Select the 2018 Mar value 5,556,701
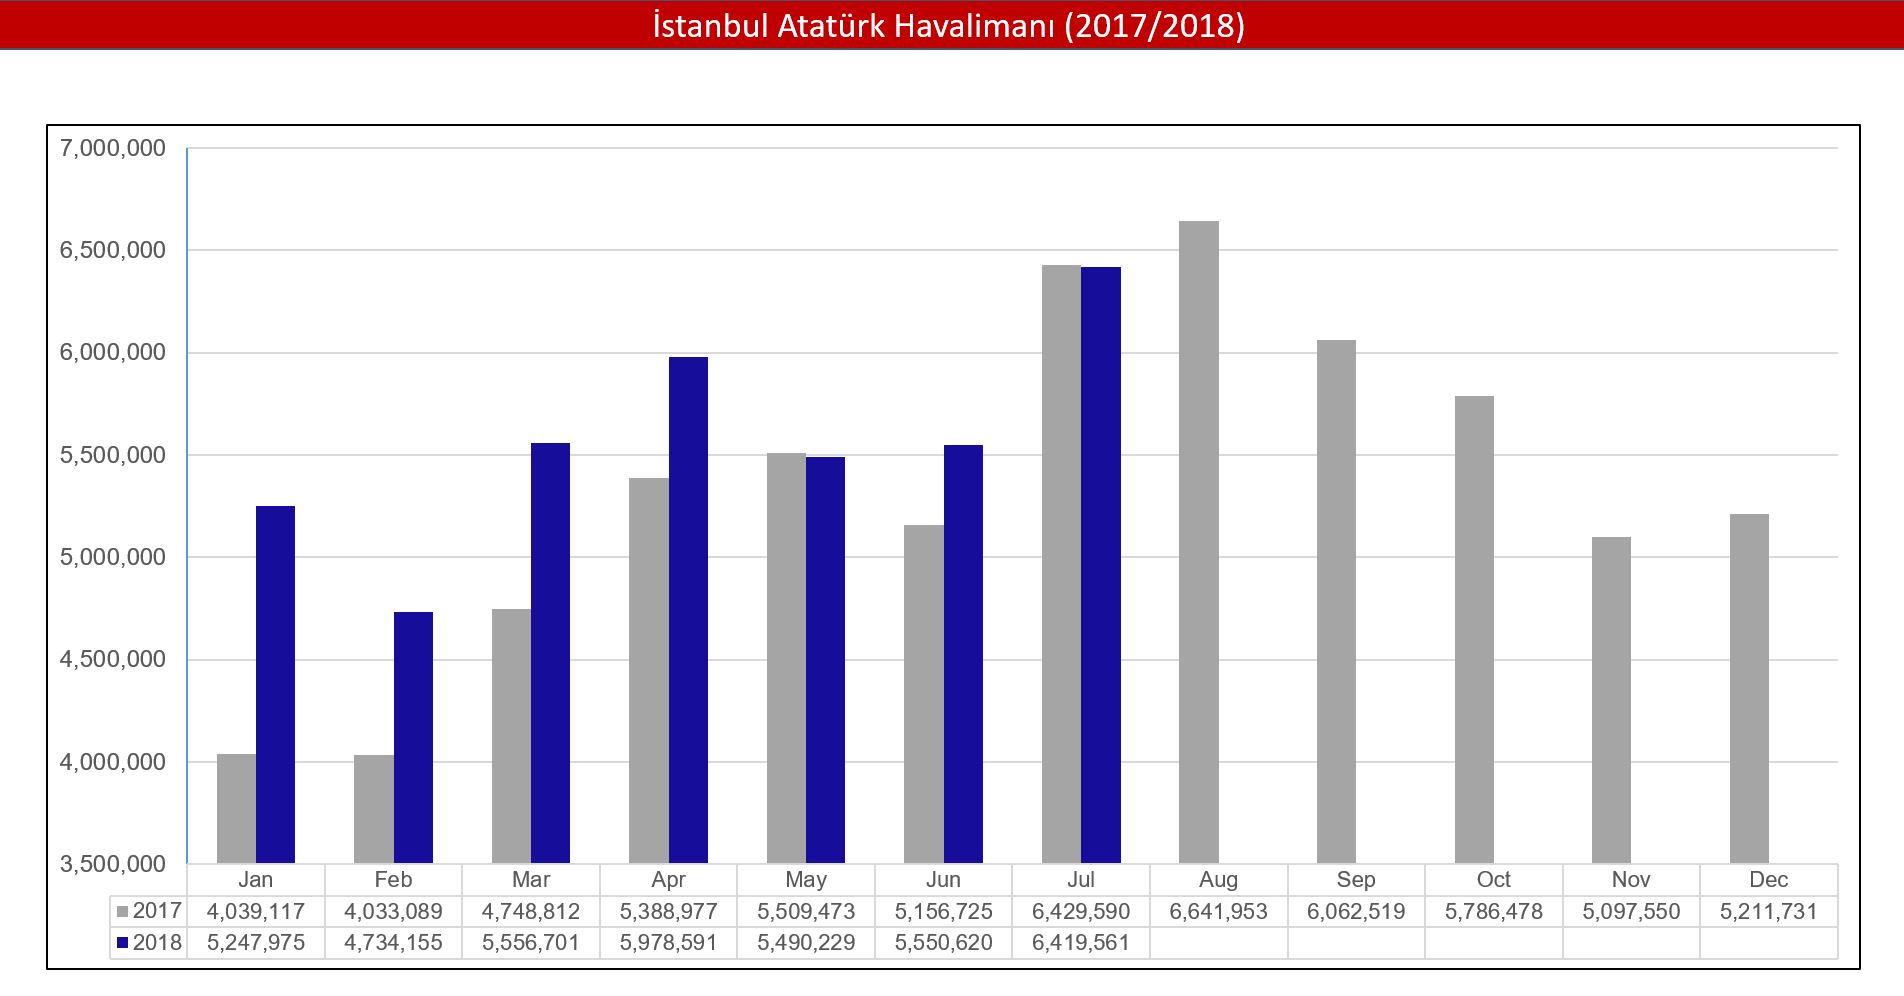The width and height of the screenshot is (1904, 996). click(531, 943)
